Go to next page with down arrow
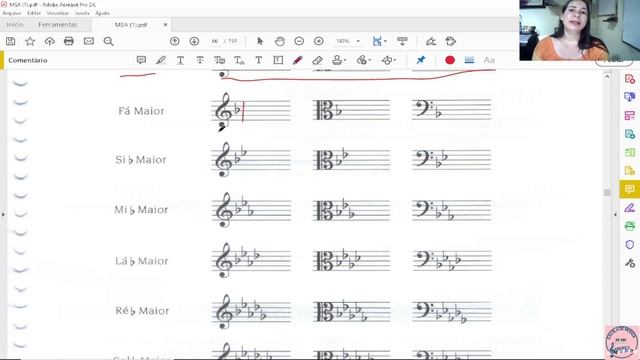640x360 pixels. point(194,41)
